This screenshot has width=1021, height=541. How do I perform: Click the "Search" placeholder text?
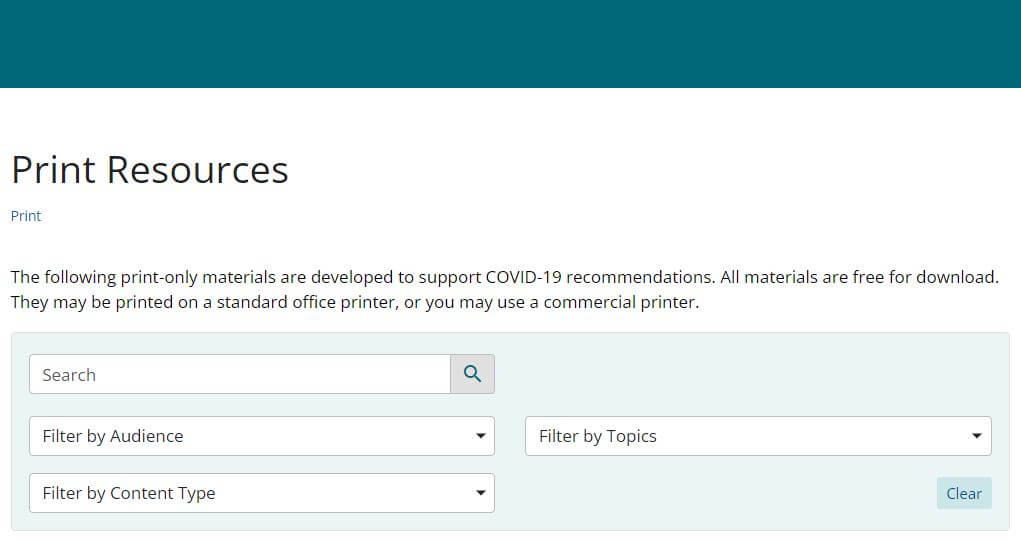pos(69,375)
